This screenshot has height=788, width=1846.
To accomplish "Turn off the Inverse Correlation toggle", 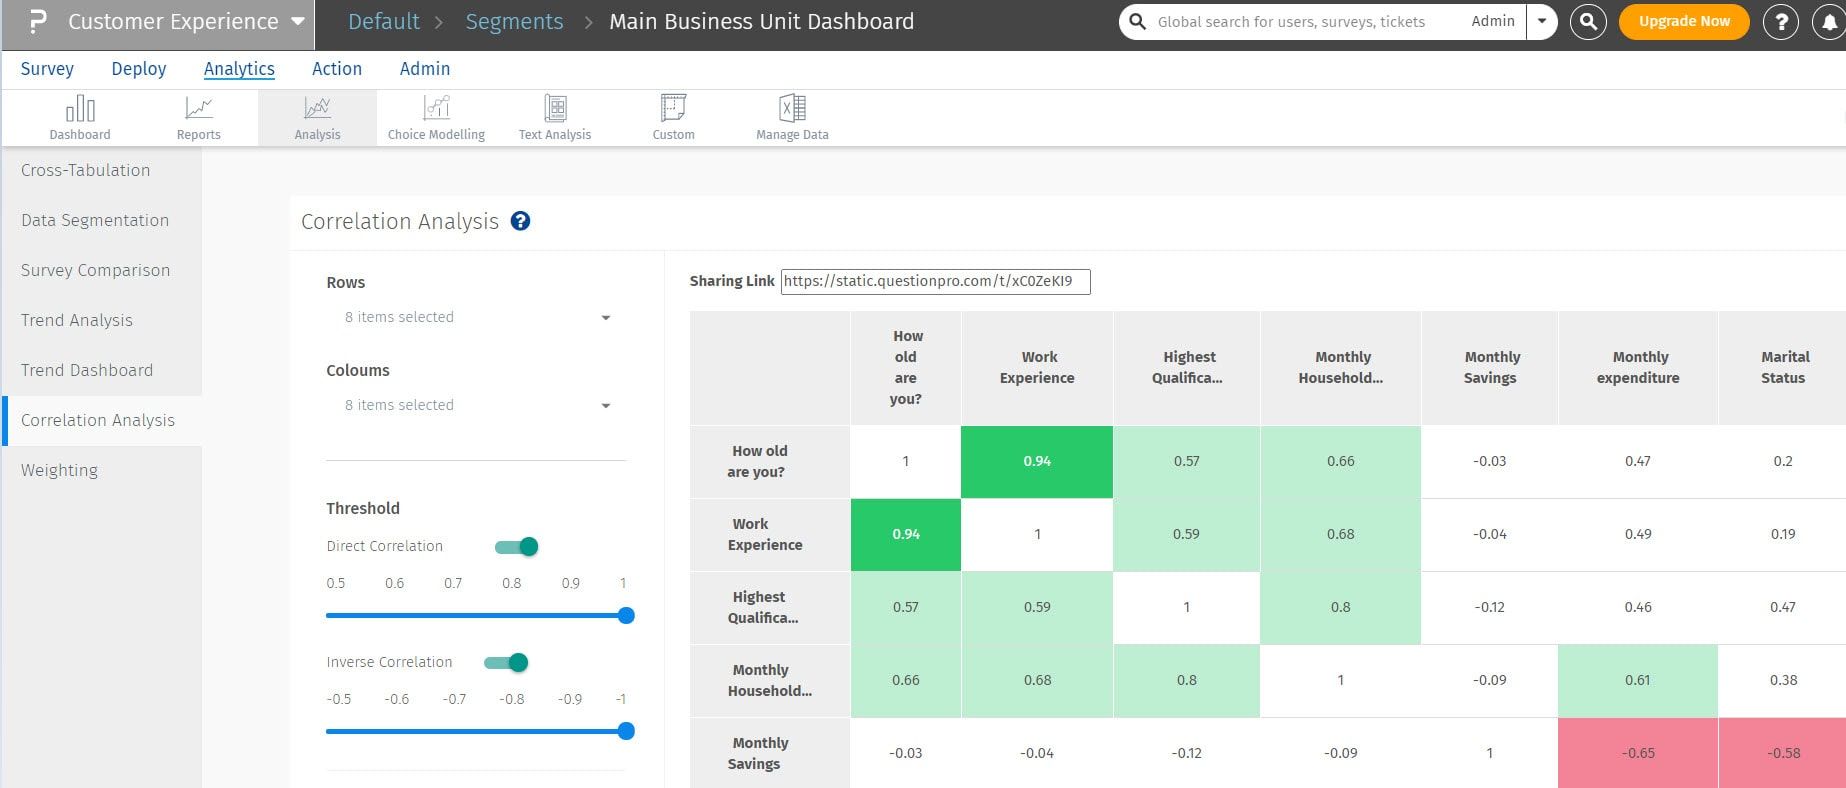I will 507,662.
